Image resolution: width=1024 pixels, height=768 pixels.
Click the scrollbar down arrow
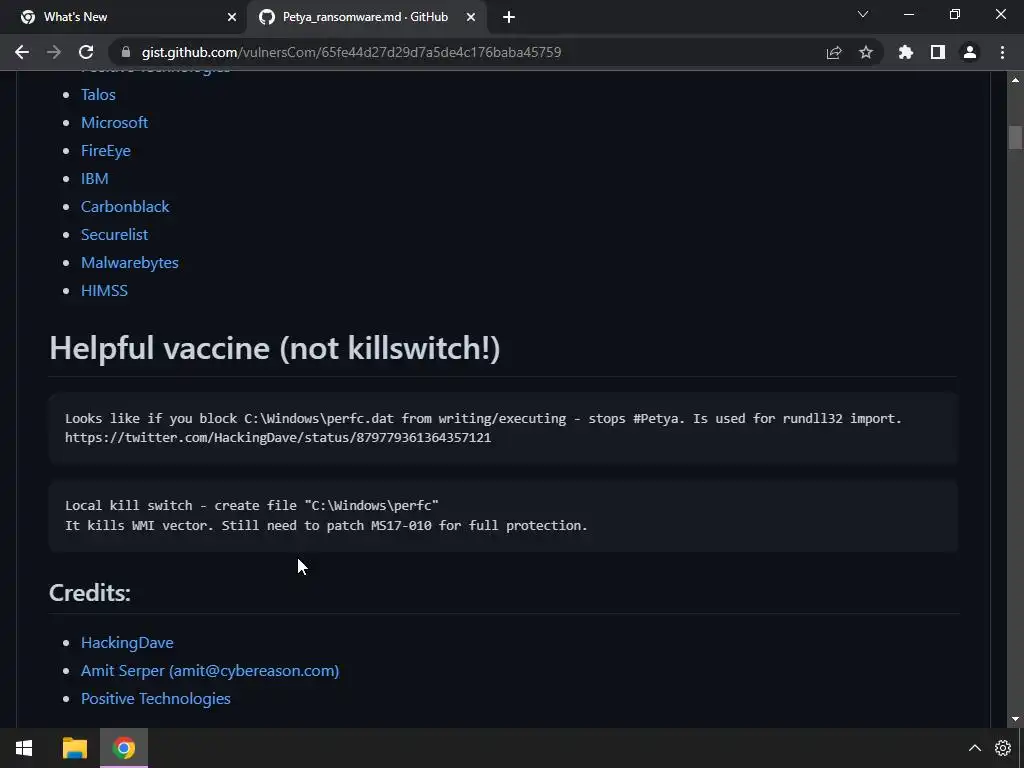[1015, 719]
